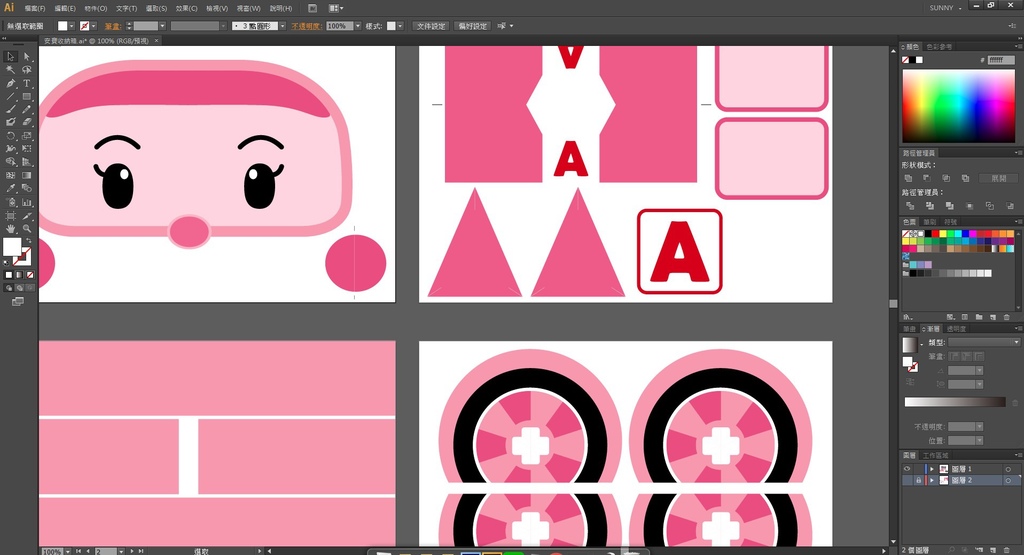The height and width of the screenshot is (555, 1024).
Task: Select the Direct Selection tool
Action: 27,57
